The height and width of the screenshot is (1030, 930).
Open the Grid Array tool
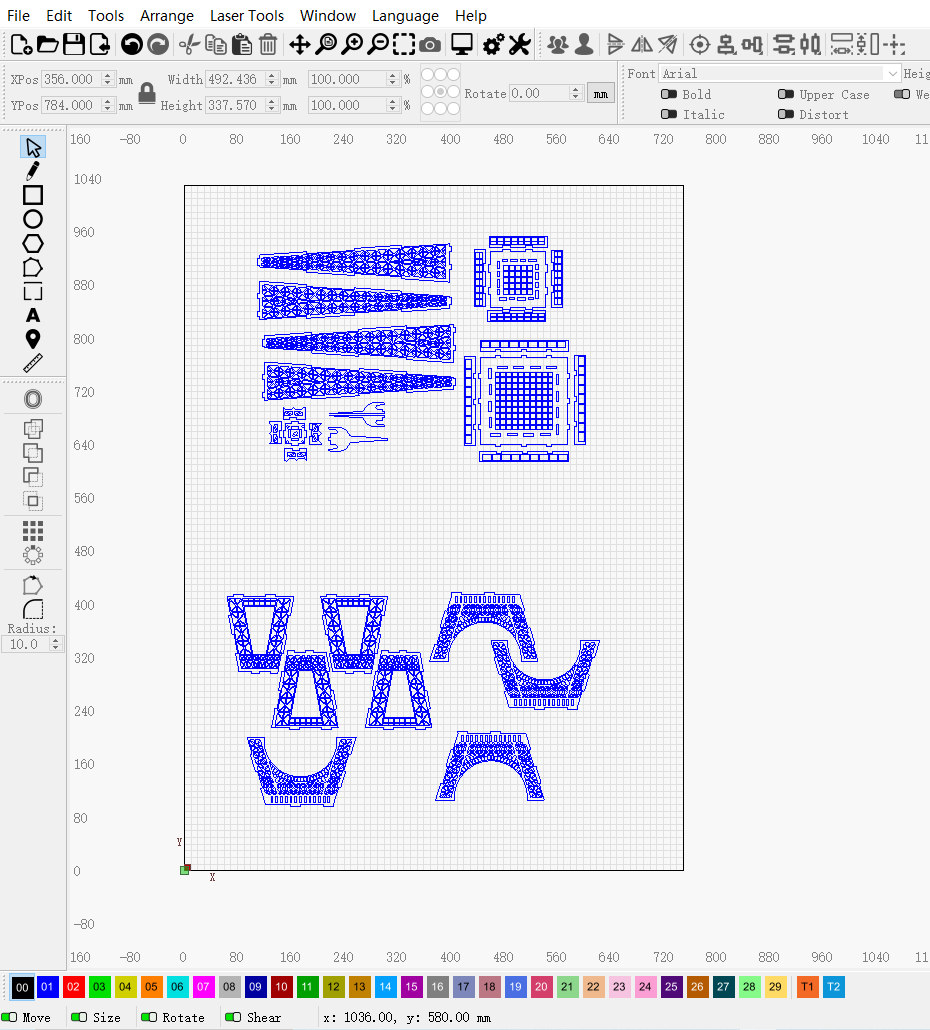pyautogui.click(x=33, y=530)
